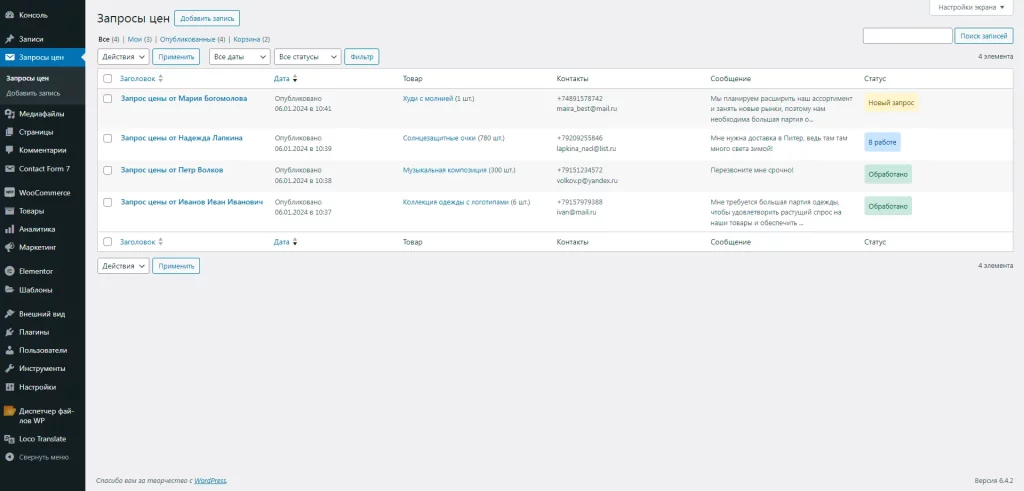
Task: Open the Добавить запись submenu item
Action: point(33,93)
